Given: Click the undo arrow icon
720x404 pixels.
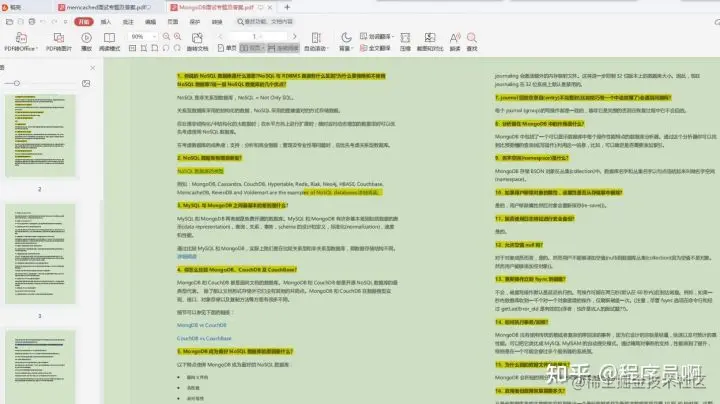Looking at the screenshot, I should (43, 22).
